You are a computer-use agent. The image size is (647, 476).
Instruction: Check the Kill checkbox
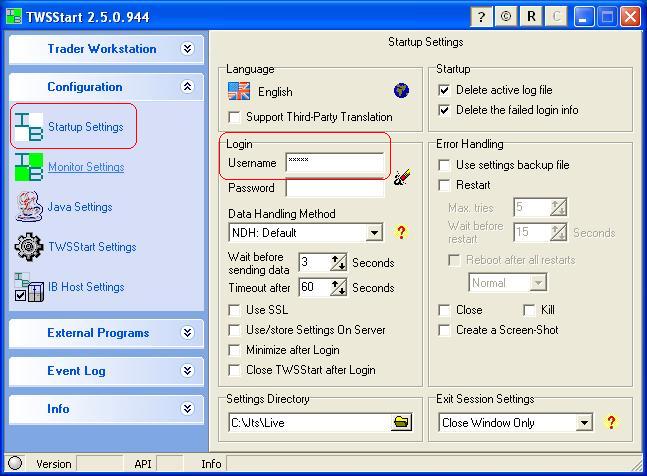[529, 310]
